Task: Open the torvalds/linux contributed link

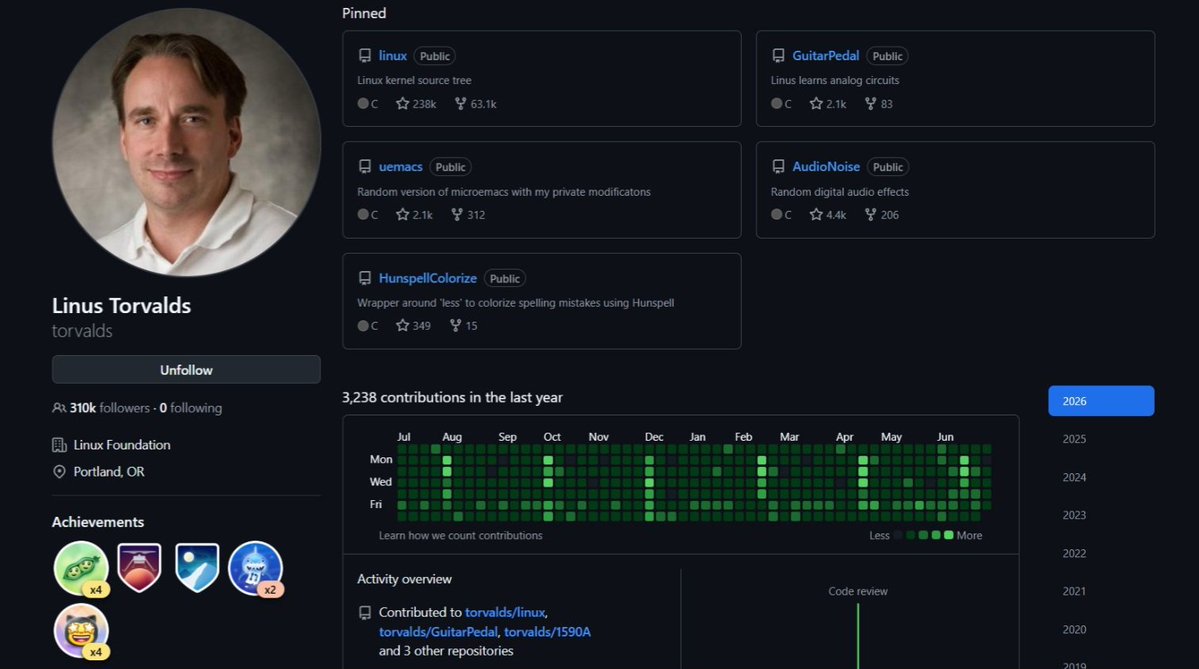Action: pyautogui.click(x=505, y=612)
